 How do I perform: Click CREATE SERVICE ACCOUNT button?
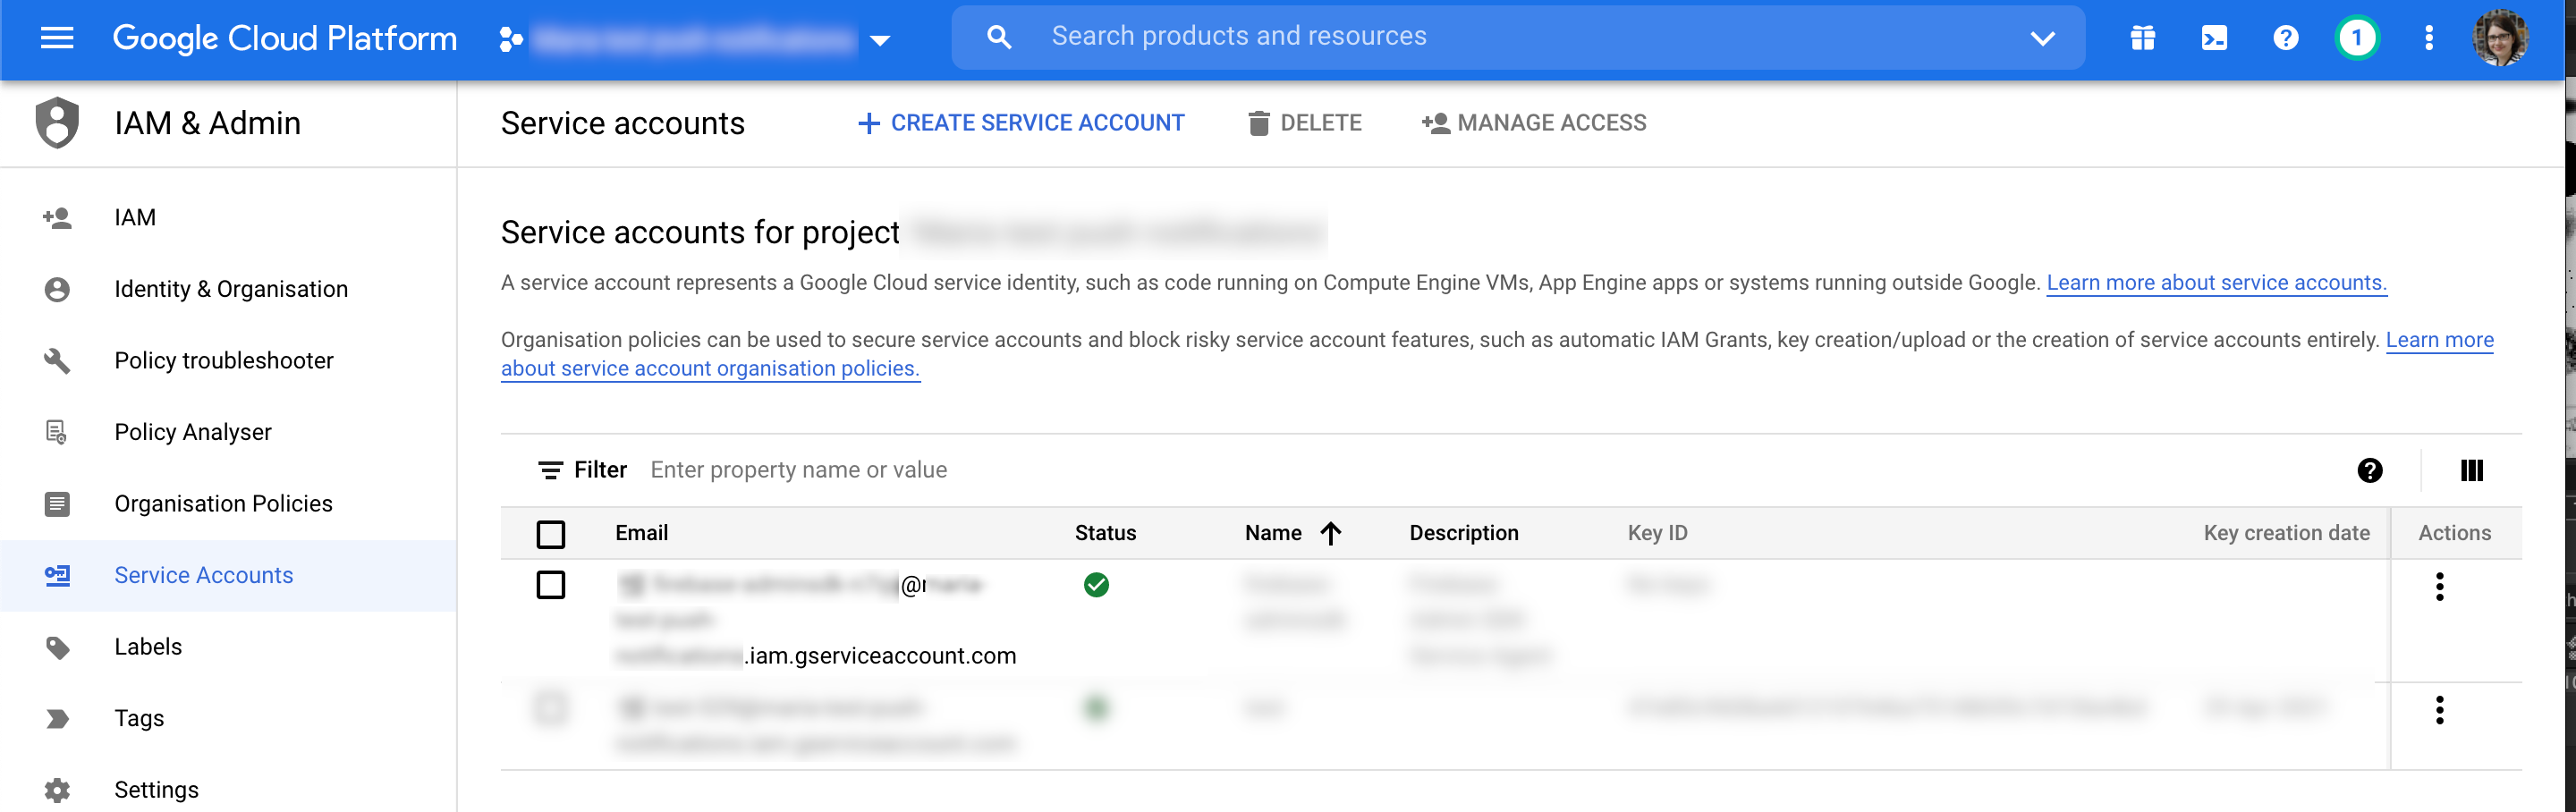point(1021,123)
